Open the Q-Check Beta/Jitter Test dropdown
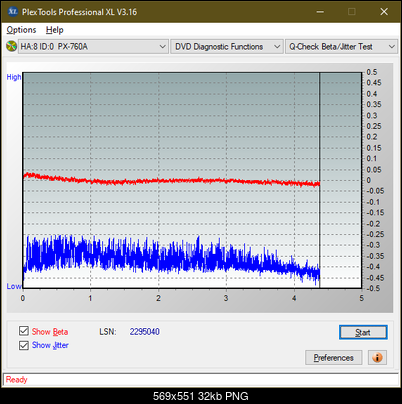The image size is (402, 404). click(341, 47)
